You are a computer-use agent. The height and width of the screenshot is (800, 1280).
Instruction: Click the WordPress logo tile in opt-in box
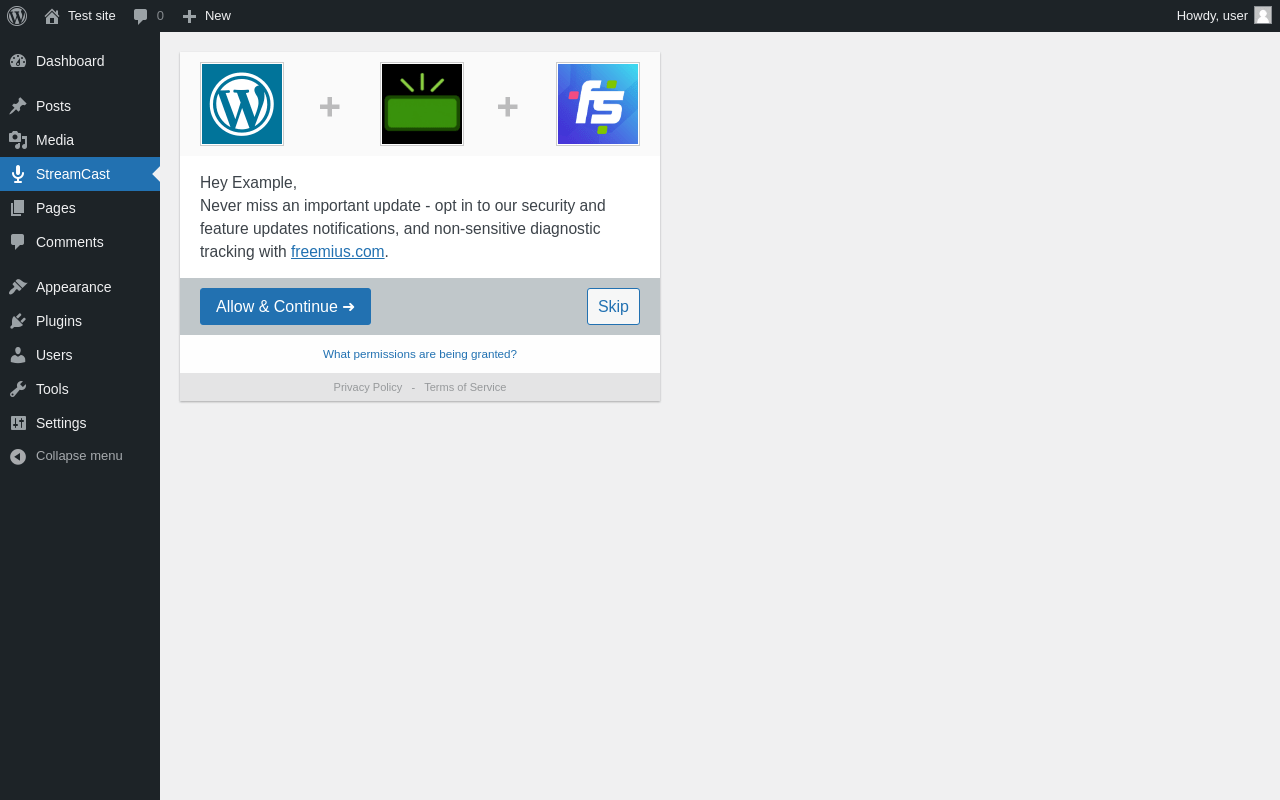(242, 104)
